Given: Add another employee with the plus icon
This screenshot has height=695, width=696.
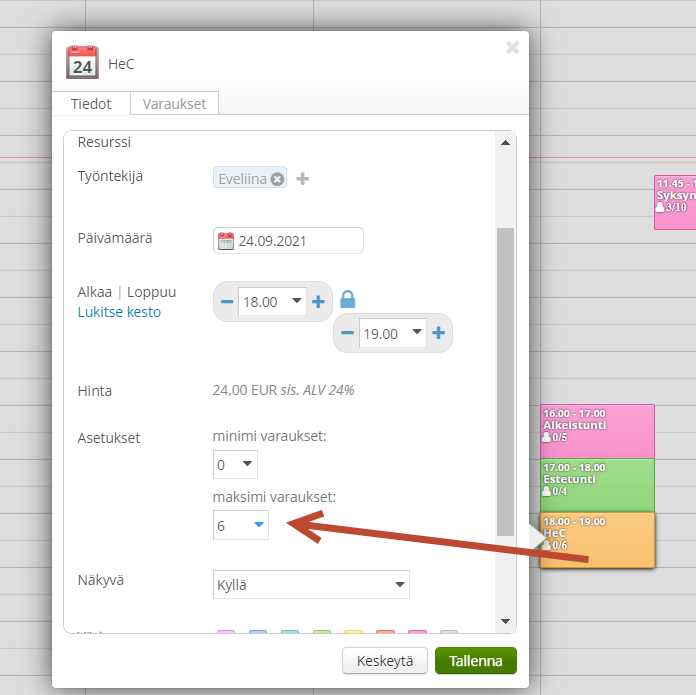Looking at the screenshot, I should (303, 178).
